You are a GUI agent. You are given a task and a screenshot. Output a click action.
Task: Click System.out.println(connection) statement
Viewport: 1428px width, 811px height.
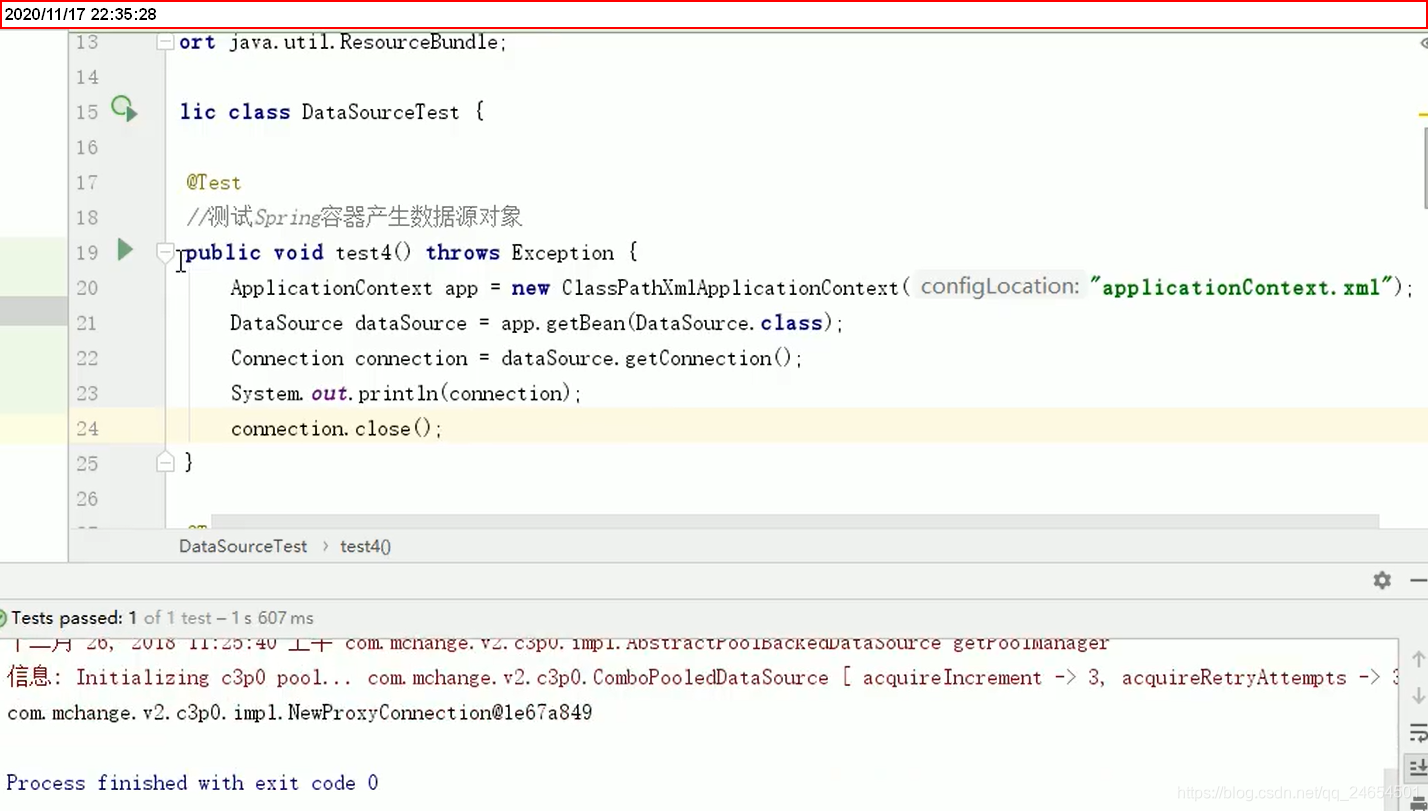pos(406,393)
